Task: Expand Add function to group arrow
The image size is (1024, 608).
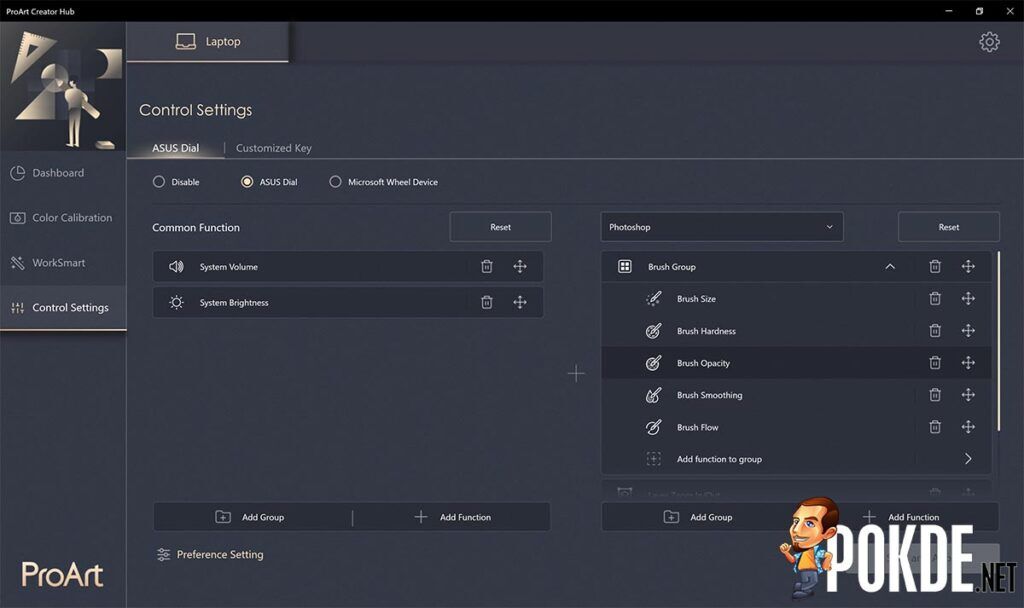Action: [x=968, y=458]
